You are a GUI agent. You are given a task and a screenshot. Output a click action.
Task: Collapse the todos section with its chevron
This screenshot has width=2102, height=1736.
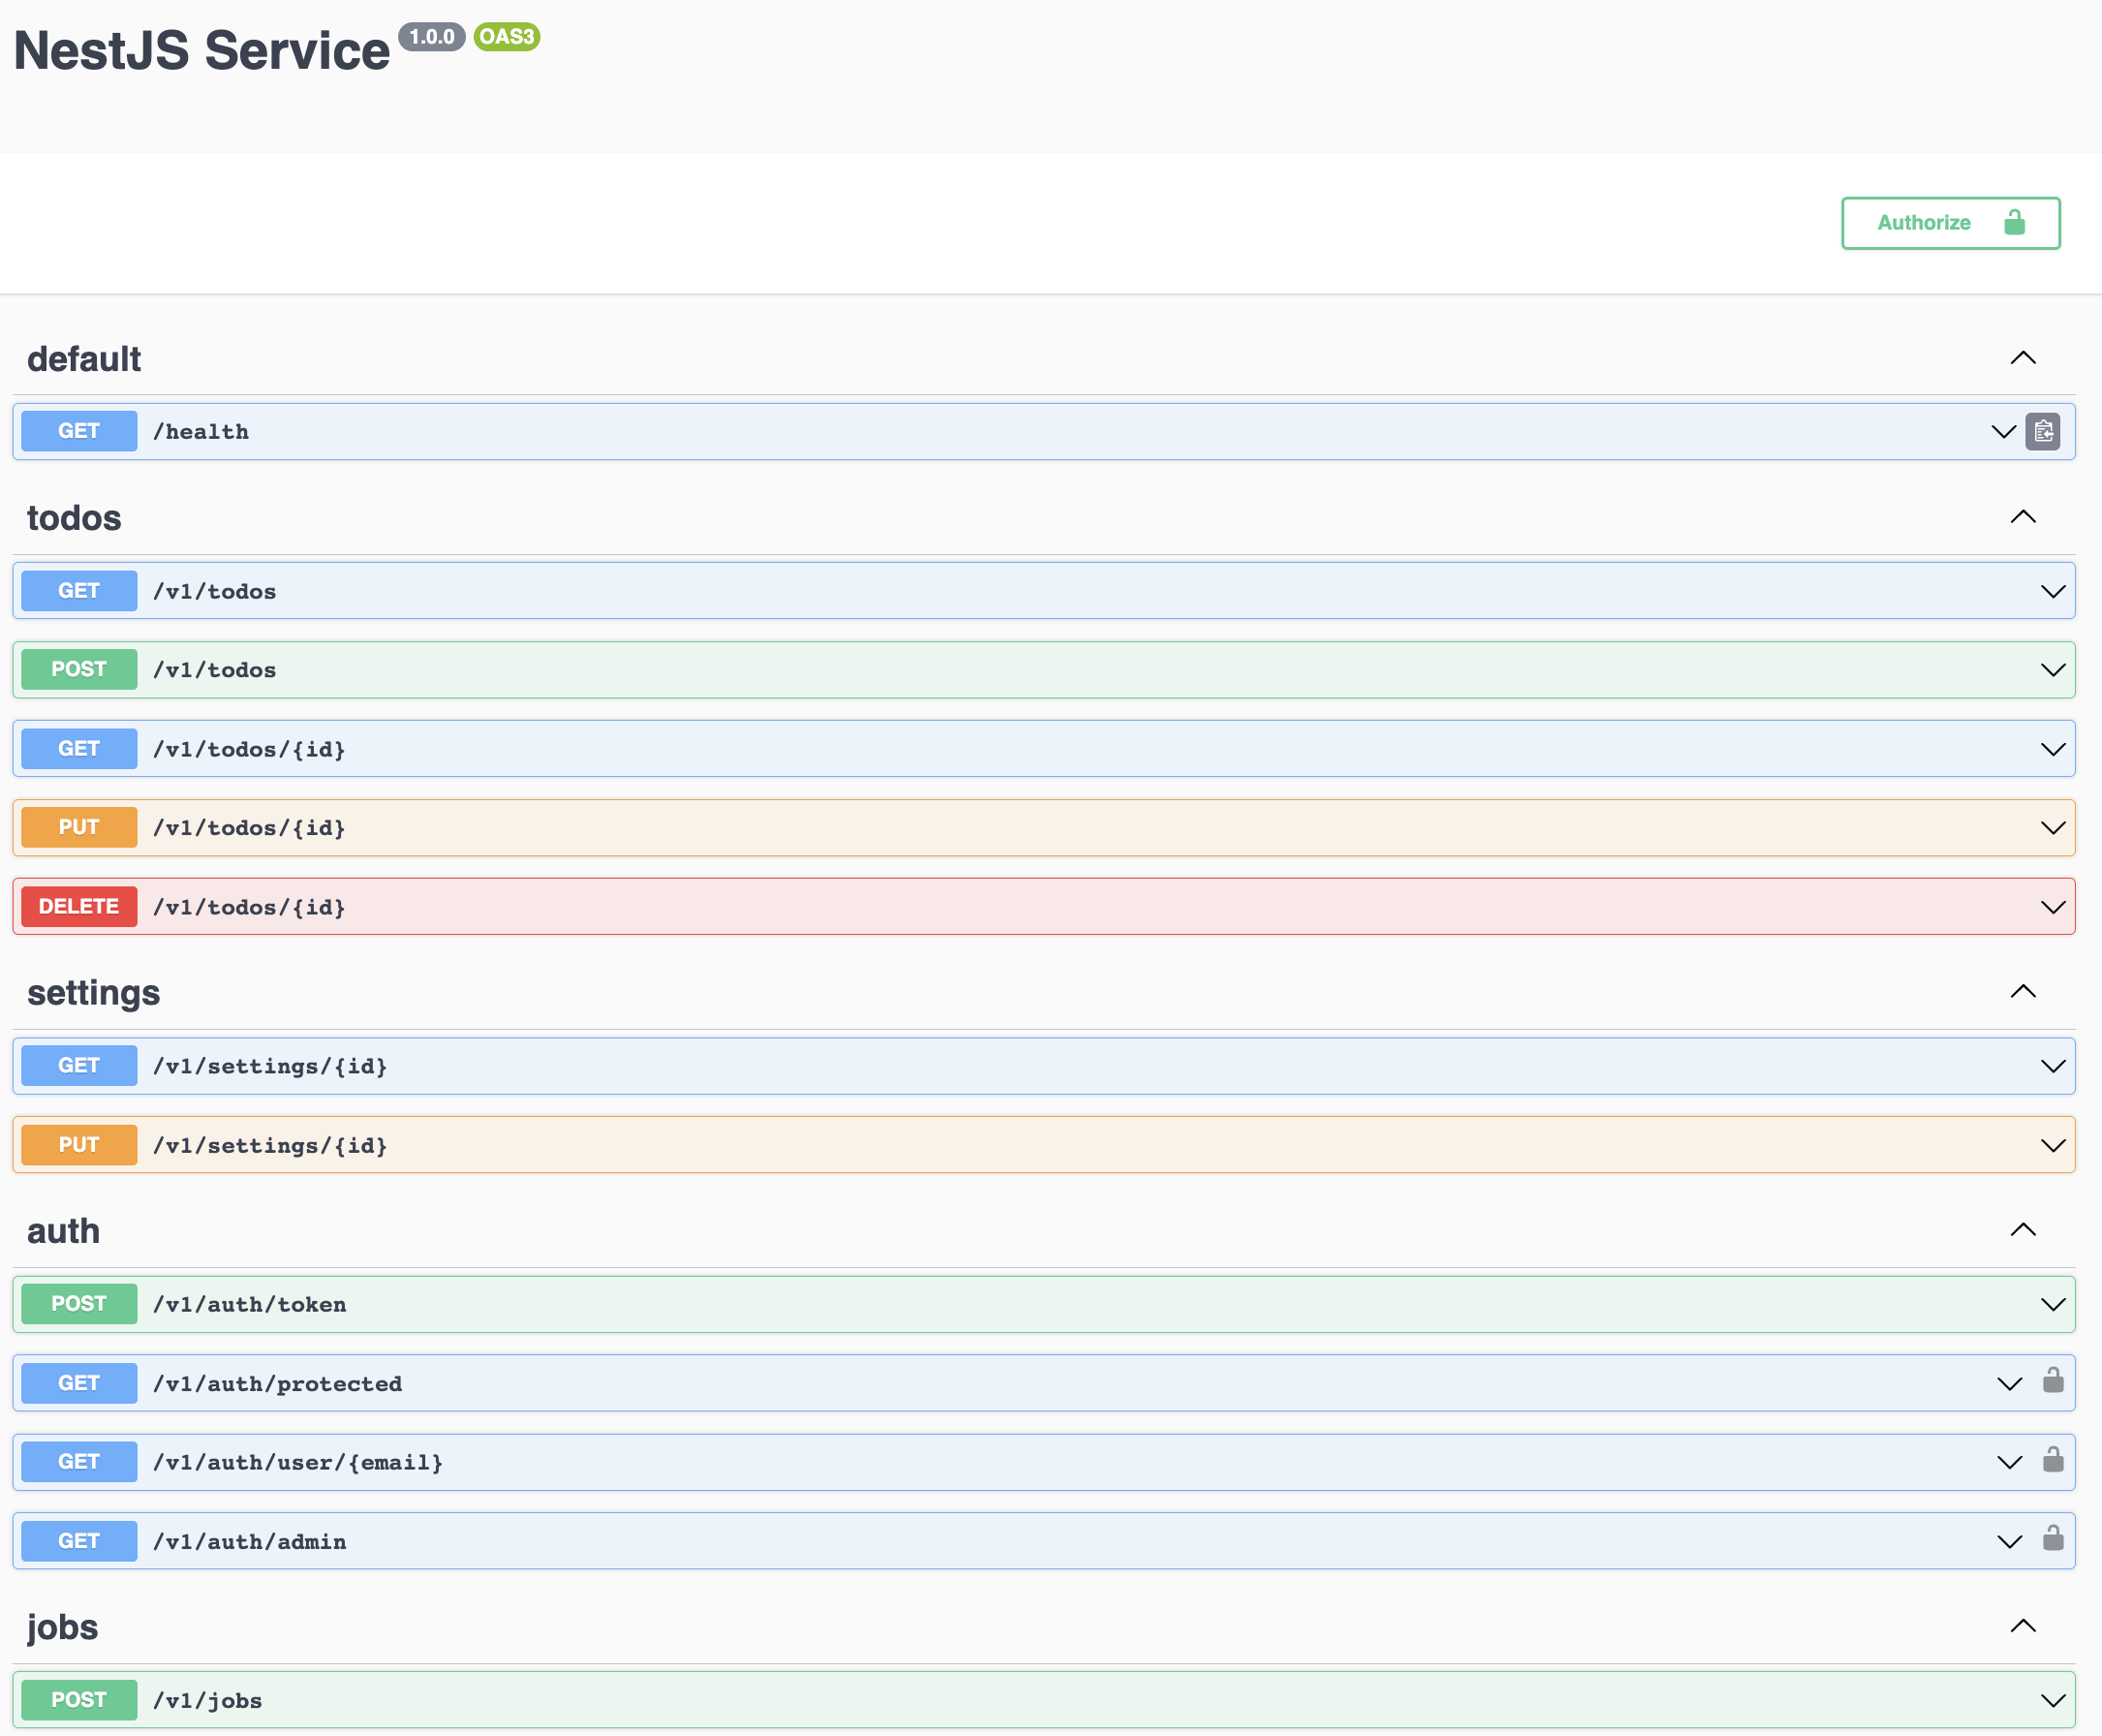(x=2022, y=517)
